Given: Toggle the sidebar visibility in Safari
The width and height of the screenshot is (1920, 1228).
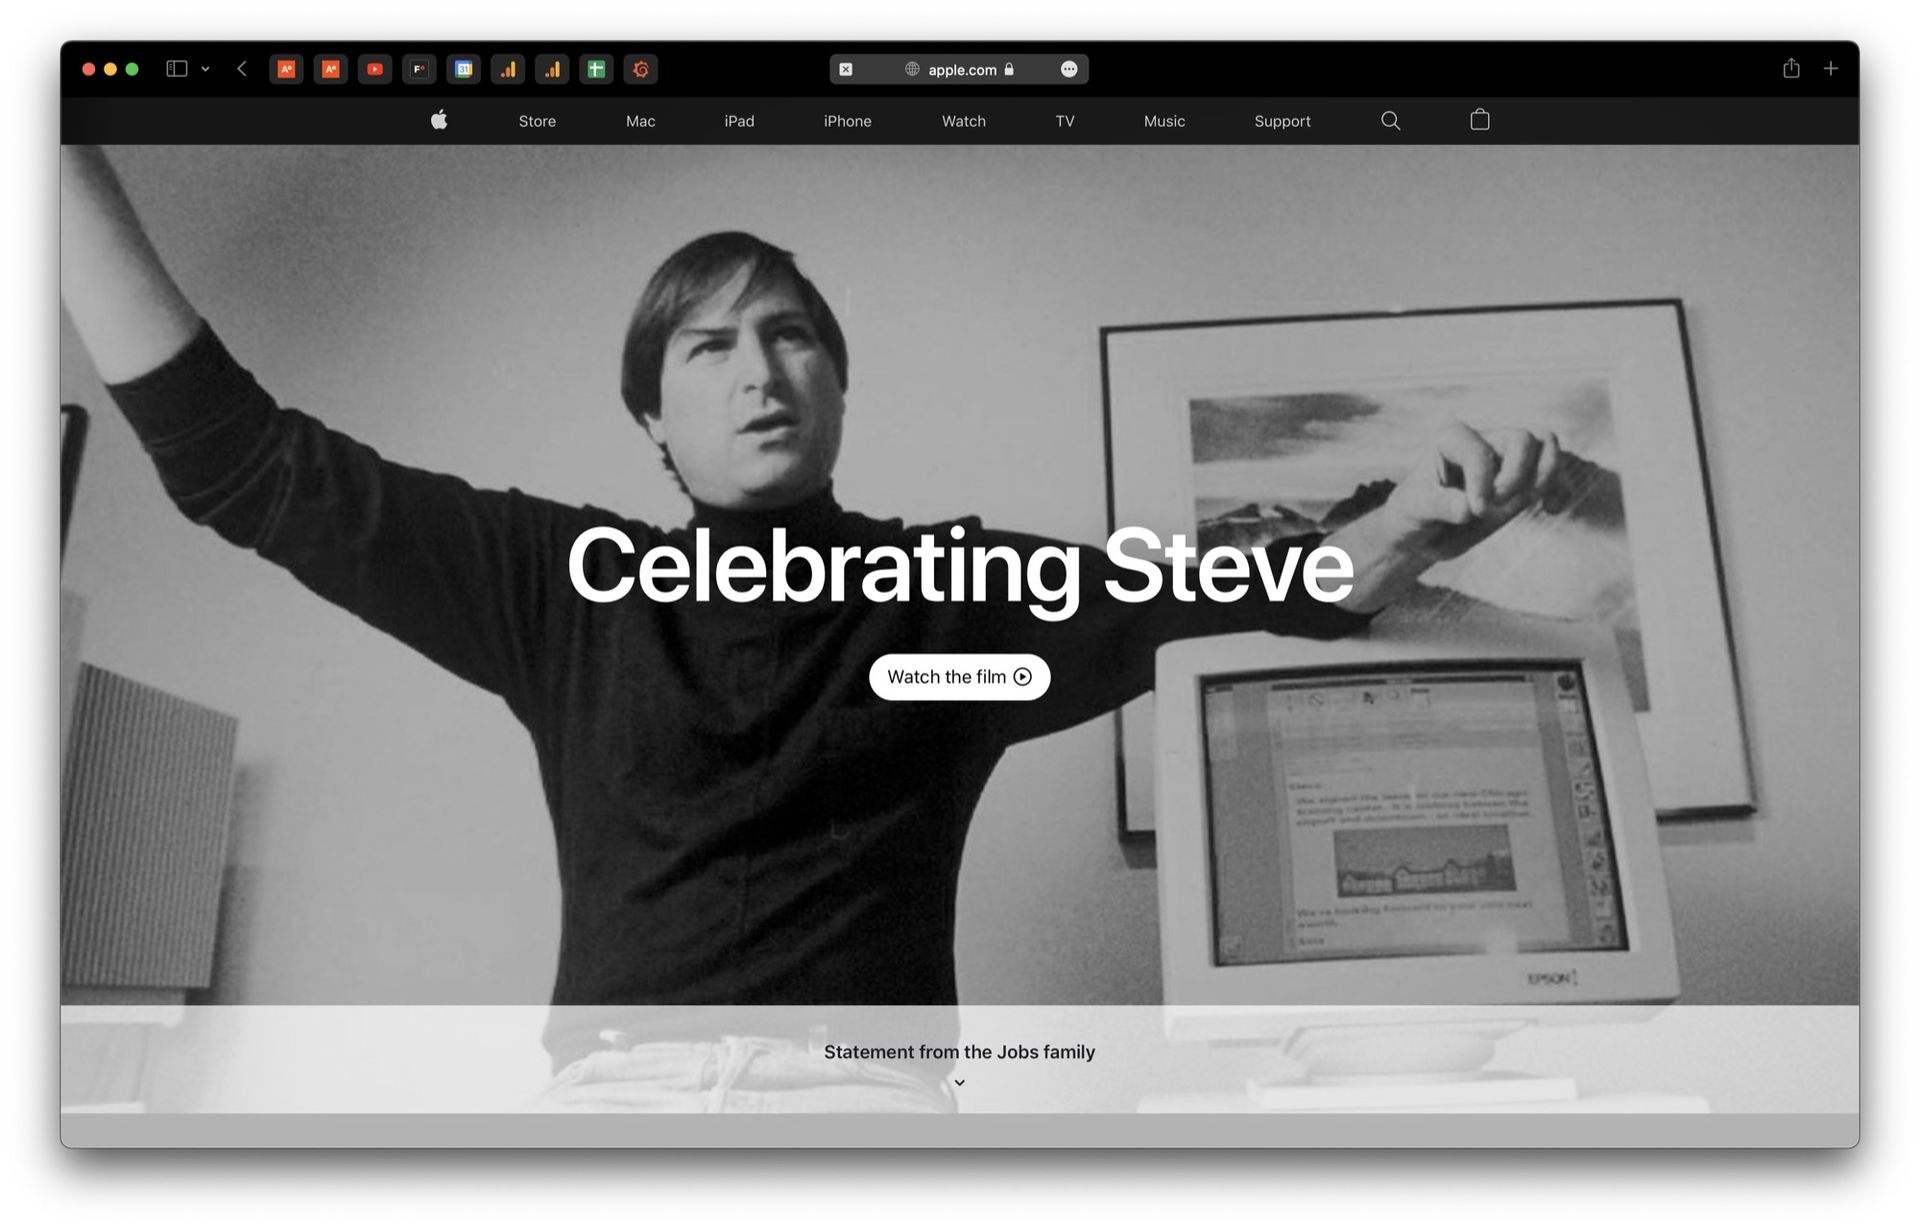Looking at the screenshot, I should [x=175, y=68].
